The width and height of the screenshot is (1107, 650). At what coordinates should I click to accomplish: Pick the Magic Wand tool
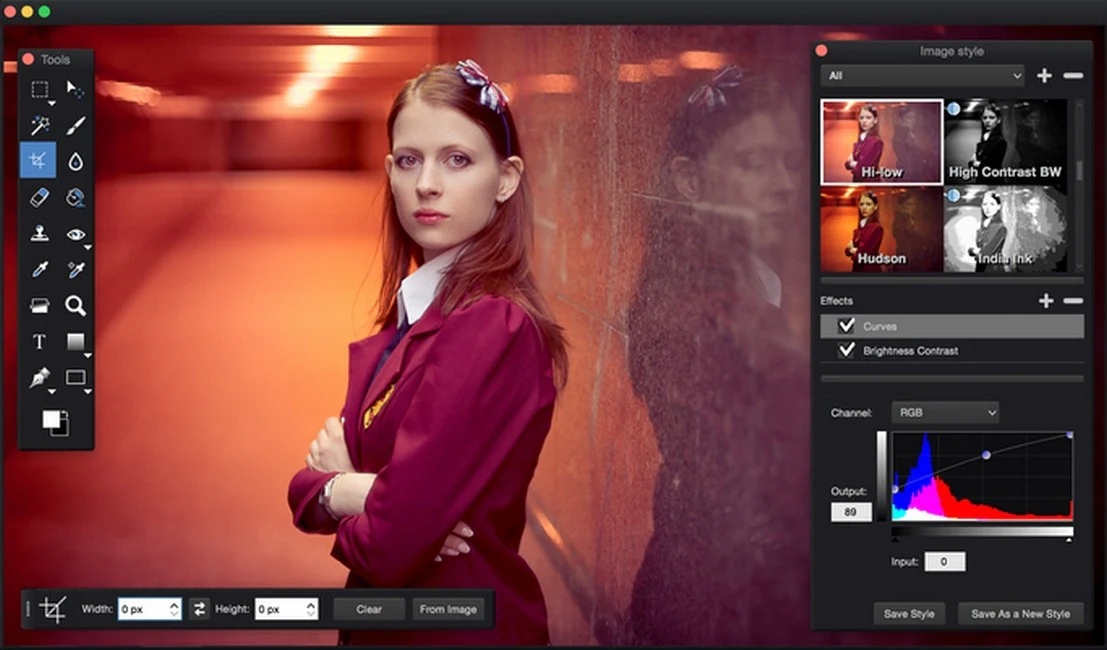pos(40,125)
